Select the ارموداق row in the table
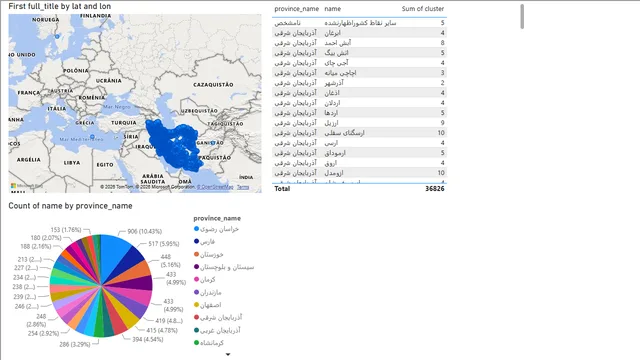The image size is (640, 360). (359, 153)
